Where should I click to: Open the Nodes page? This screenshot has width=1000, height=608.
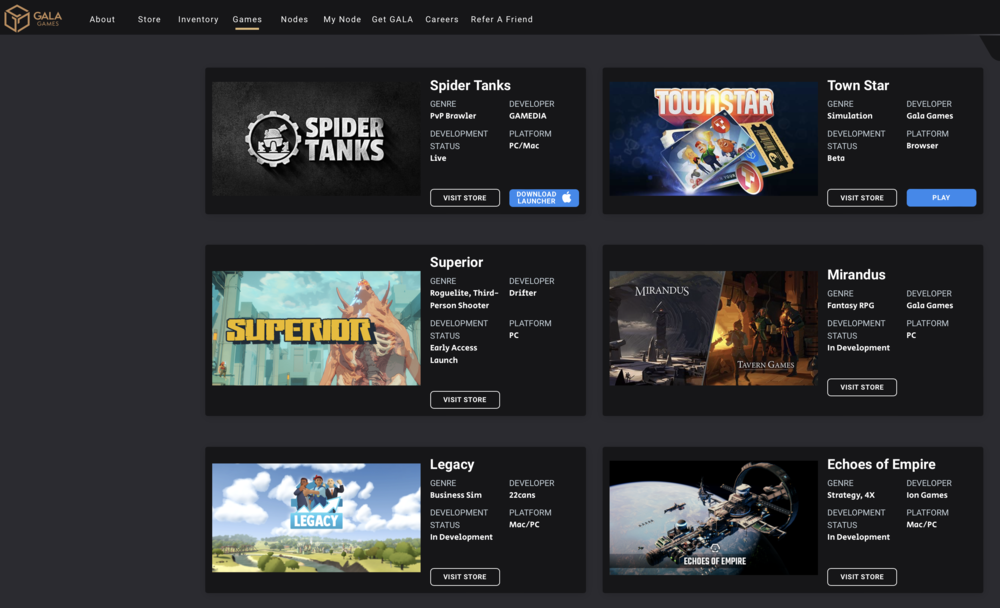tap(294, 20)
